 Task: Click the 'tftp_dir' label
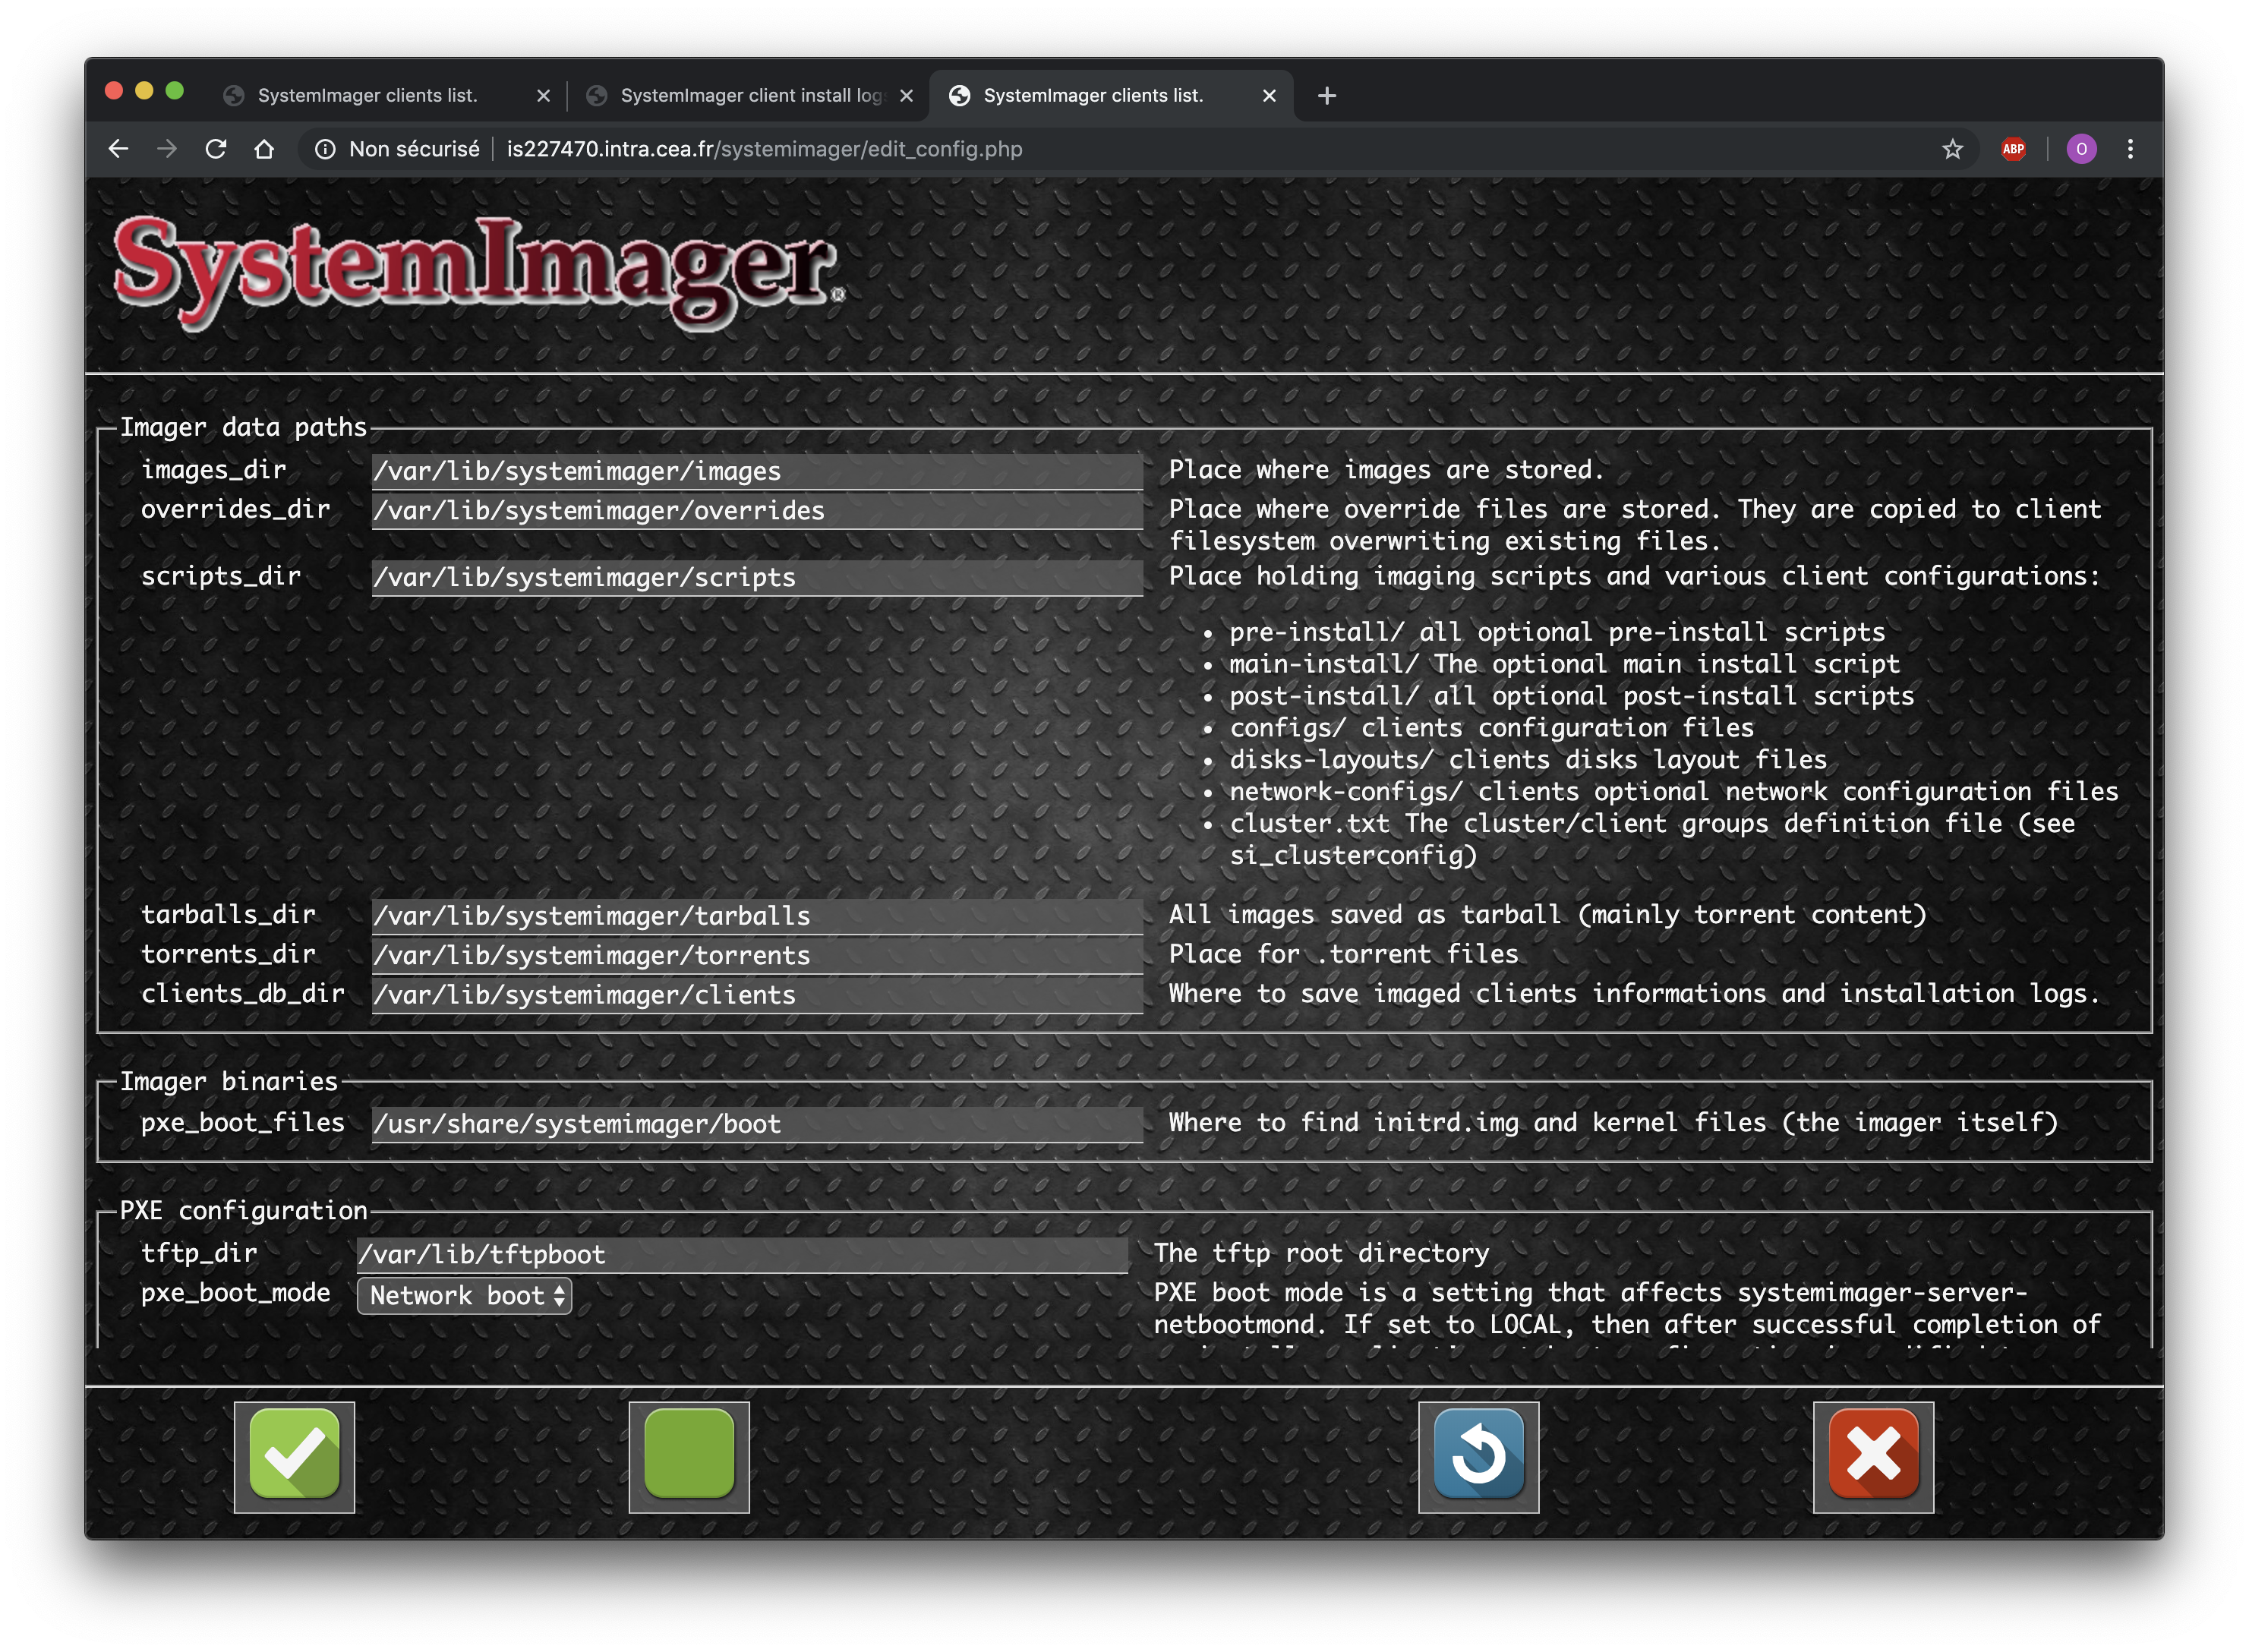click(x=199, y=1253)
